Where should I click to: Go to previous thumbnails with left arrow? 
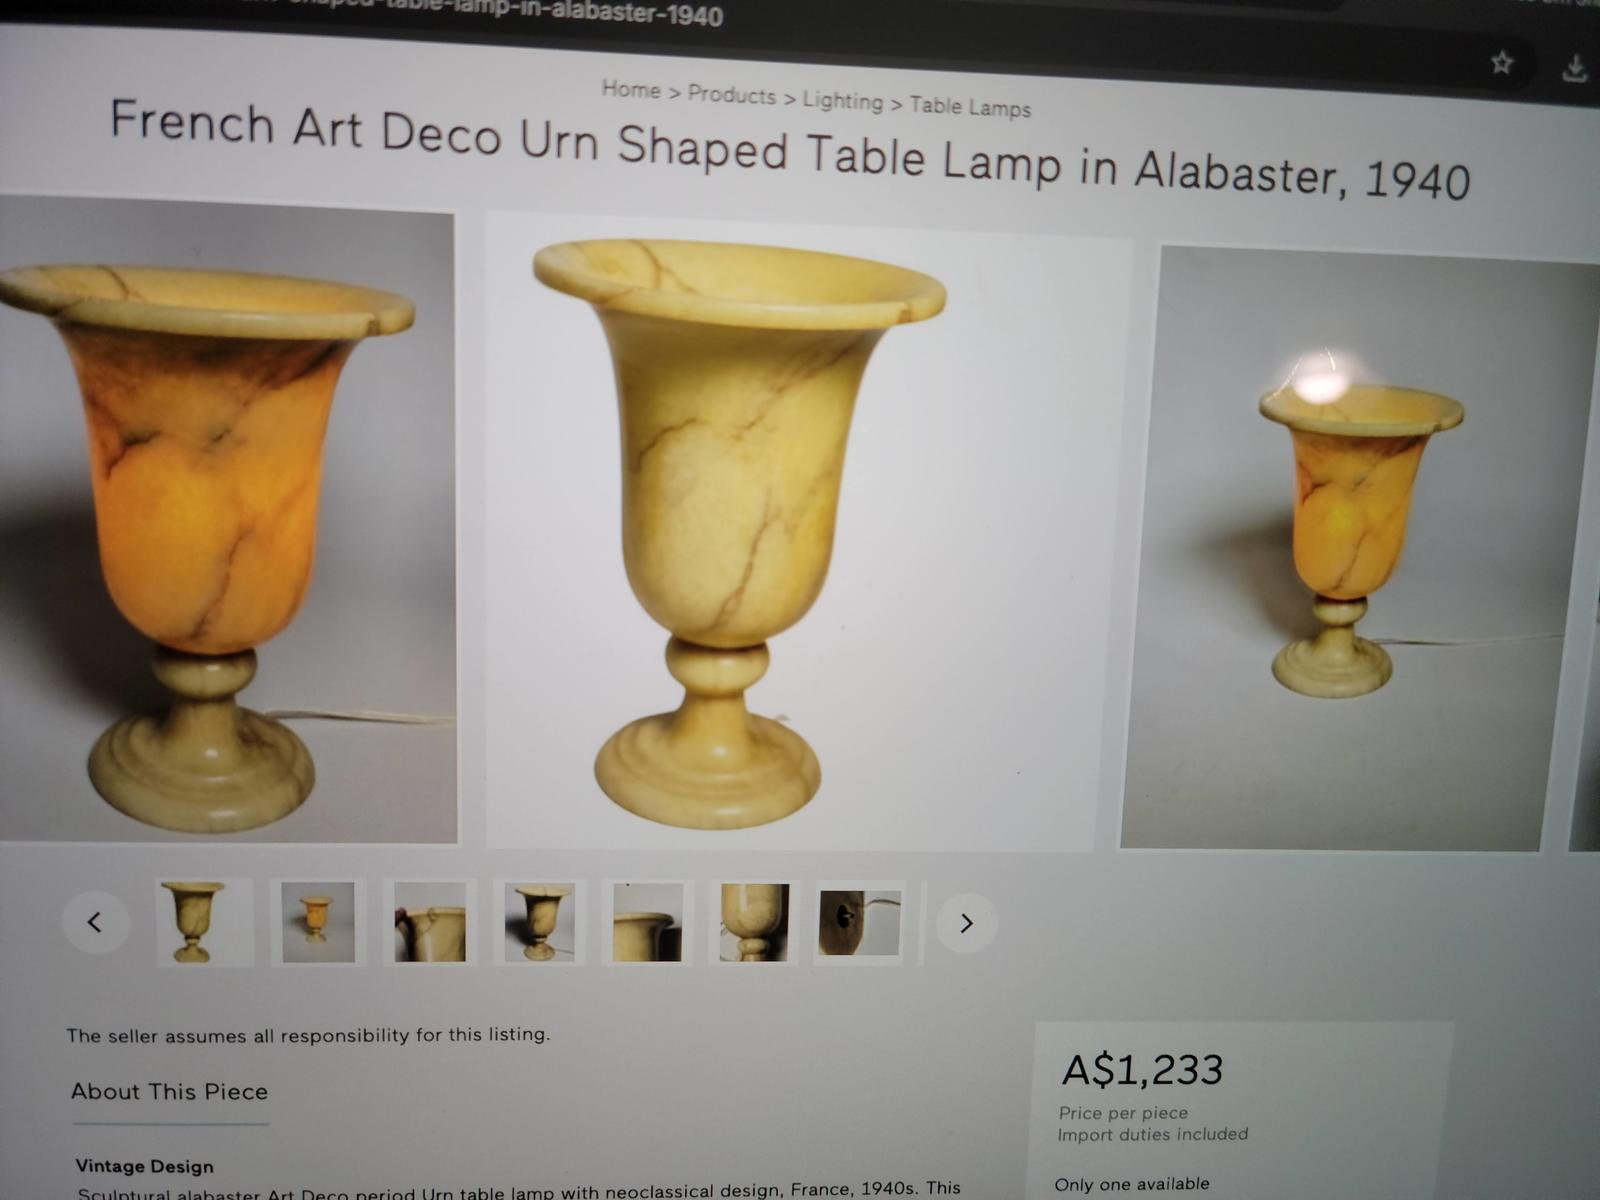(x=96, y=921)
